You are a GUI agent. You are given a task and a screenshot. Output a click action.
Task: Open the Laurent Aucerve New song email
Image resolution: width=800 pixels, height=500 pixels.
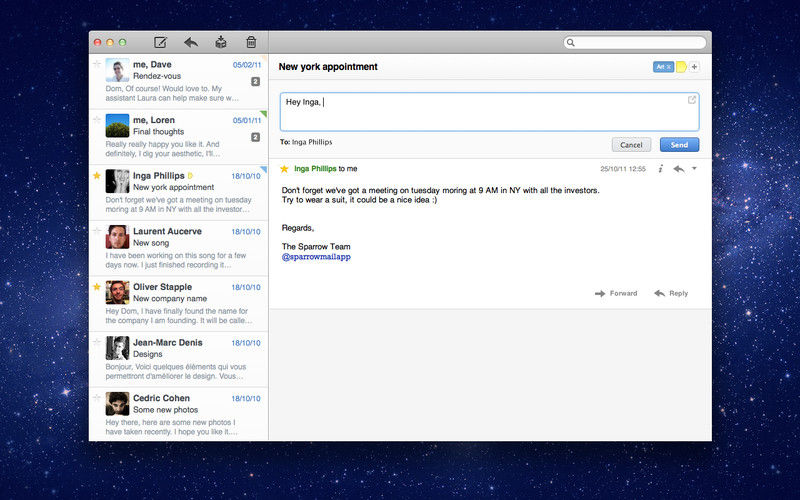(x=179, y=248)
